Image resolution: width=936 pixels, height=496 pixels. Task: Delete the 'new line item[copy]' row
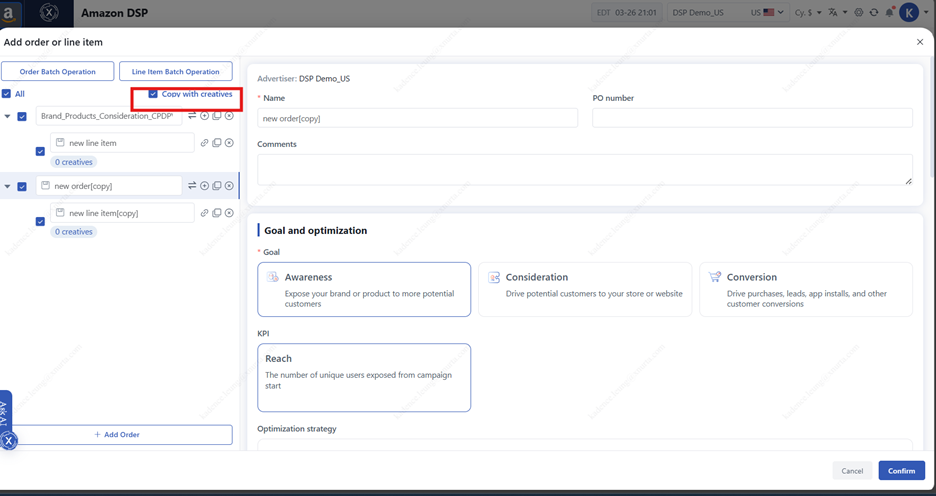click(229, 213)
